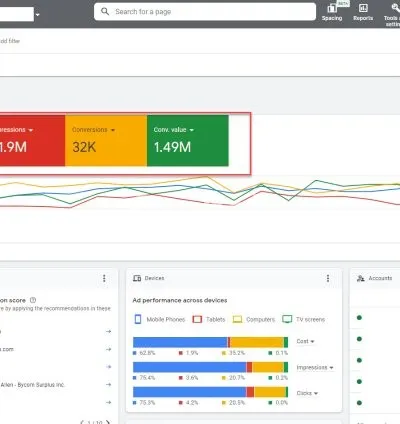
Task: Click the 20.5% clicks value
Action: point(237,403)
